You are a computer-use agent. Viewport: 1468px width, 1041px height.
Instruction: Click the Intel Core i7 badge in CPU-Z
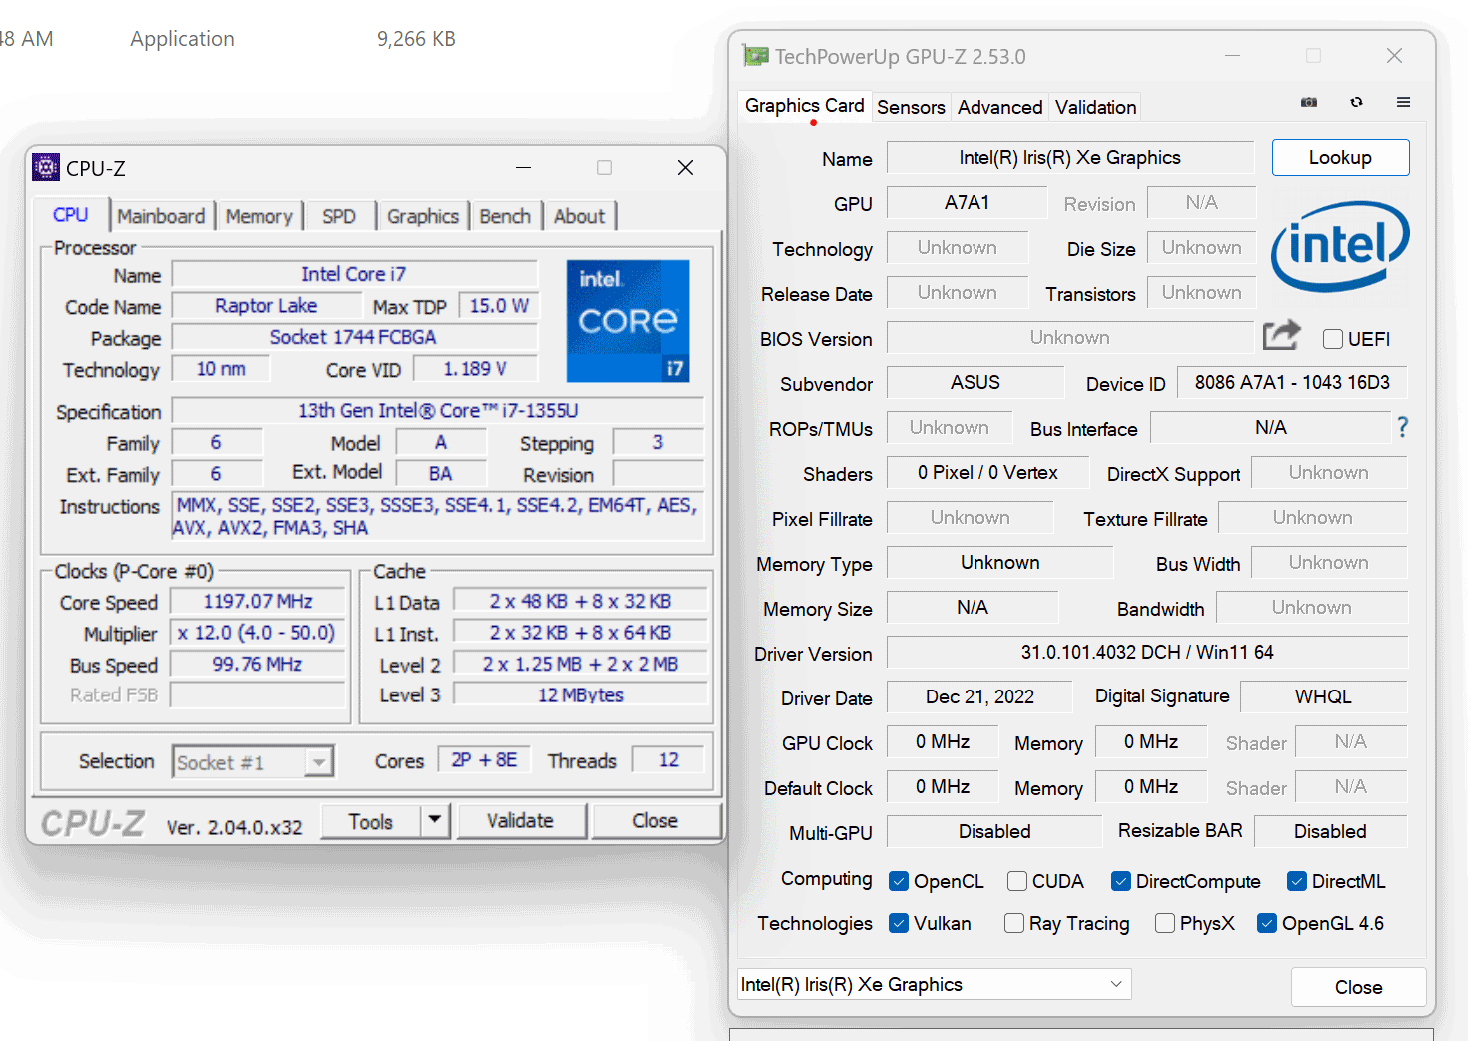(x=628, y=321)
